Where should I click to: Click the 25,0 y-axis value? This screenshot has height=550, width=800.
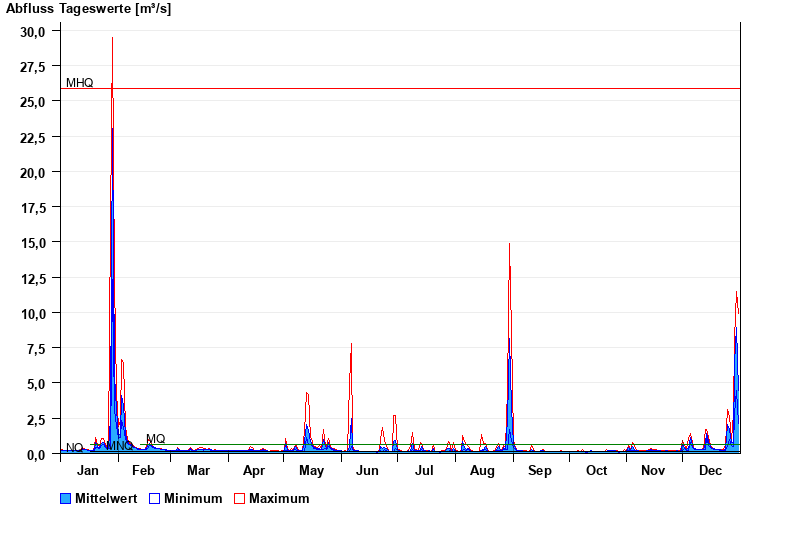(33, 103)
